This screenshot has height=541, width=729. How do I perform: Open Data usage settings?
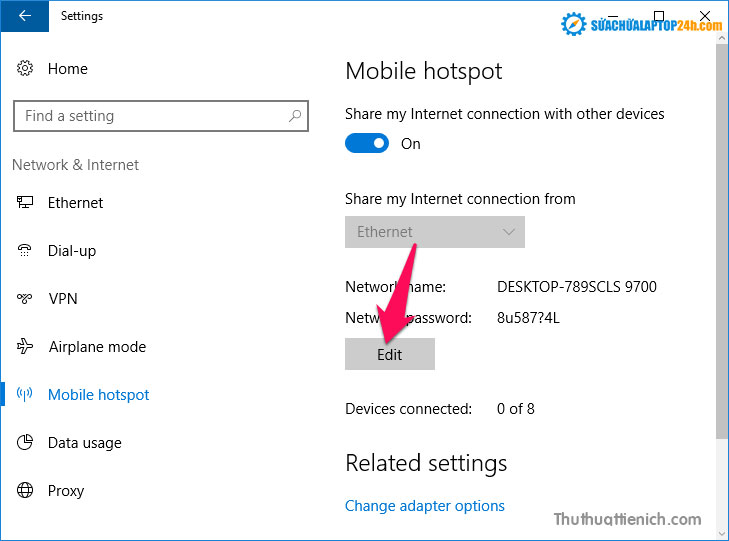(84, 443)
